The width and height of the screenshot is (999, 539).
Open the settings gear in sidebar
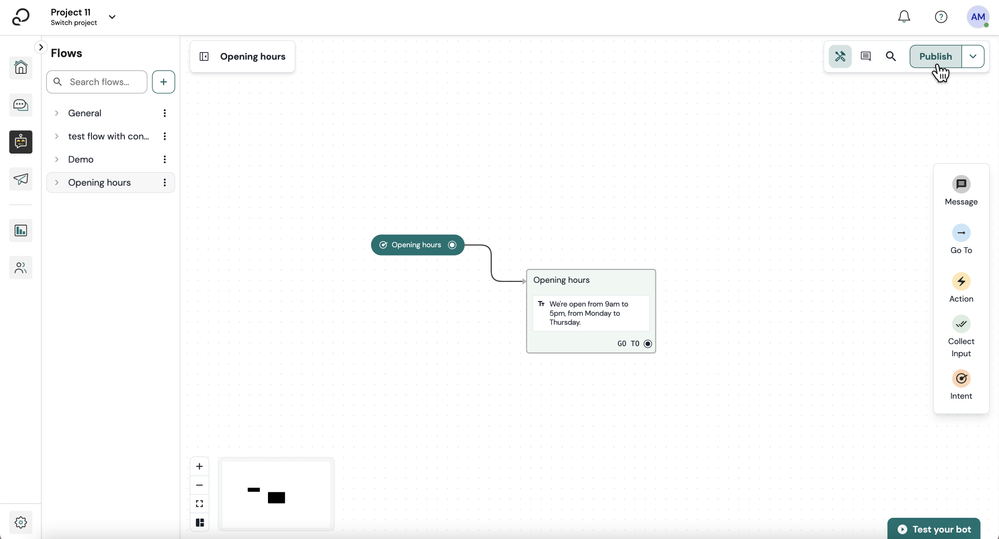tap(20, 522)
